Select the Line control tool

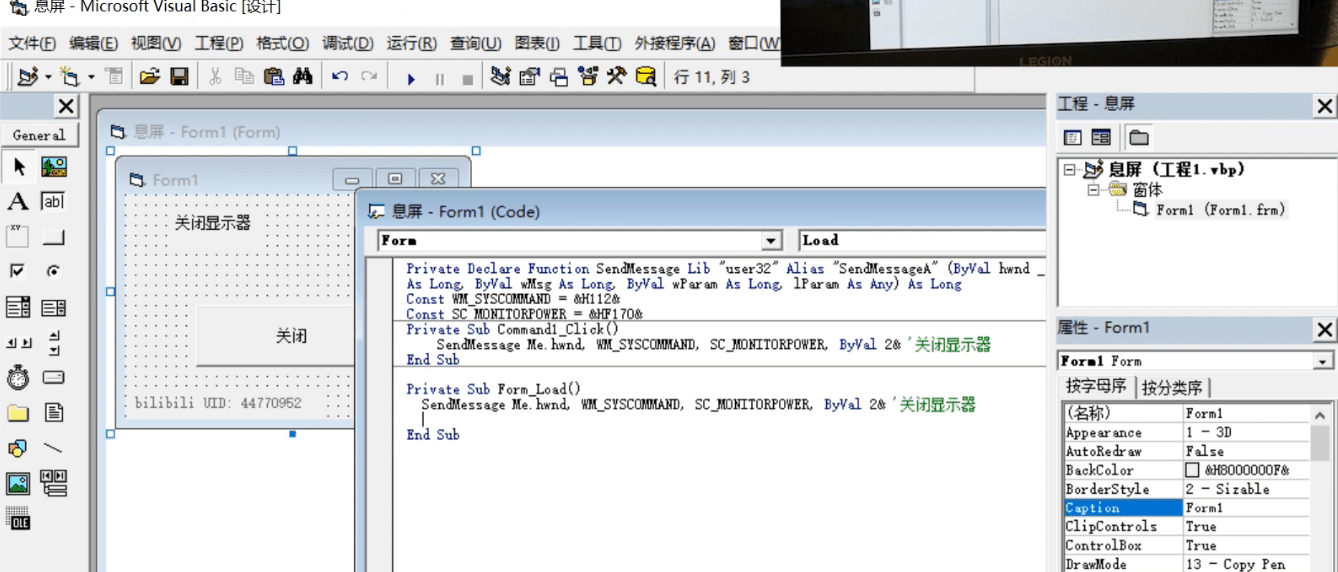53,448
